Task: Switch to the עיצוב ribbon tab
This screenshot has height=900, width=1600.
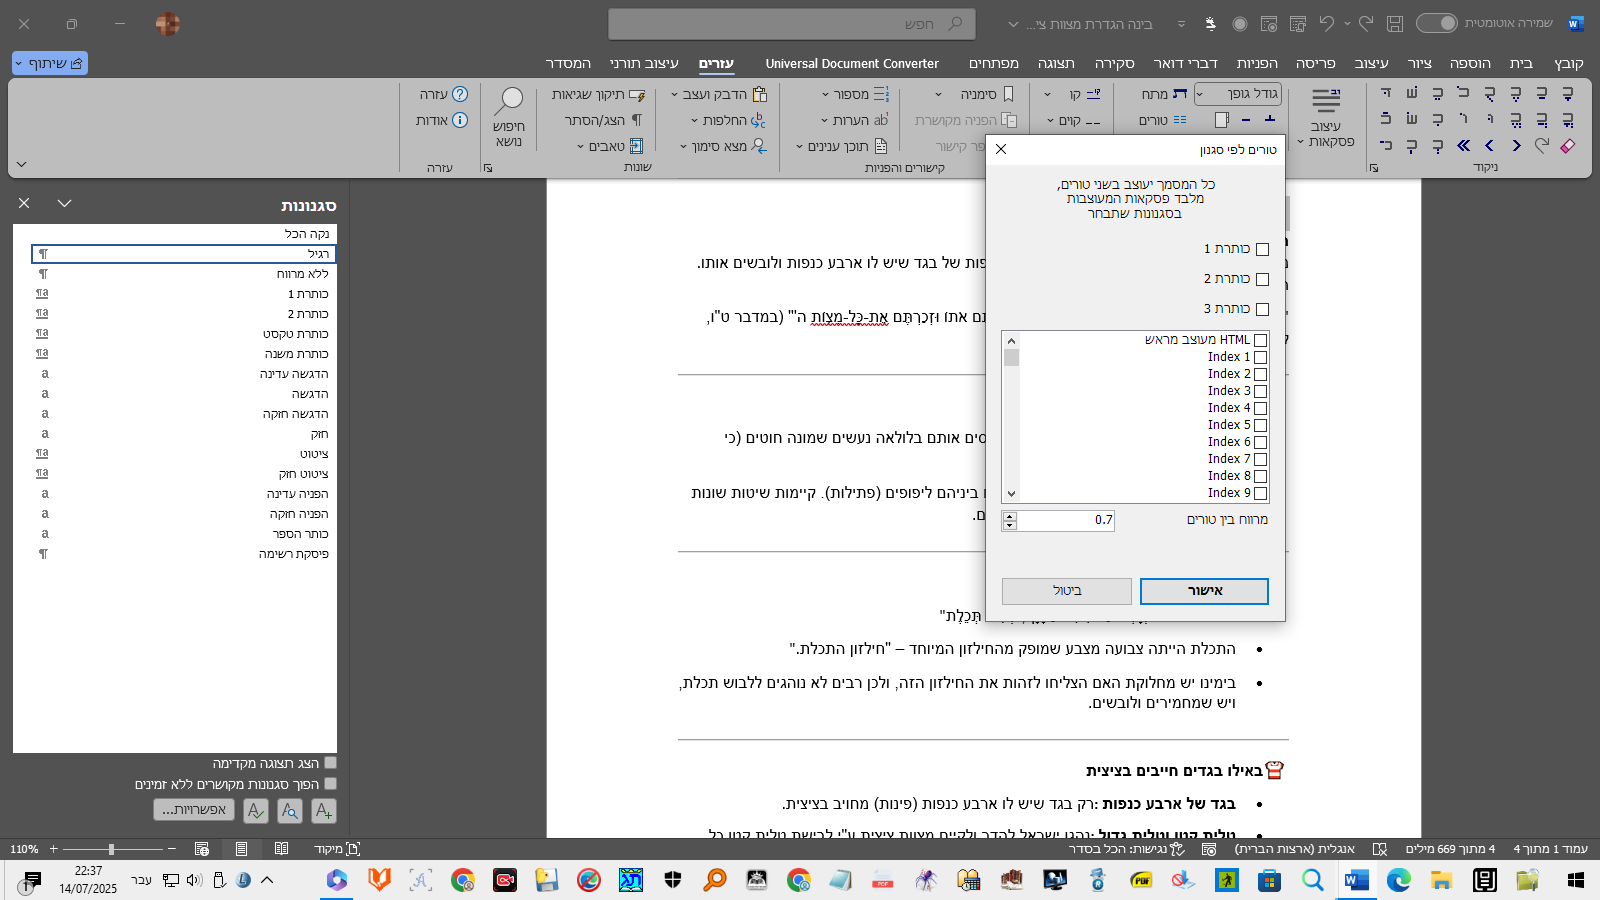Action: pos(1371,63)
